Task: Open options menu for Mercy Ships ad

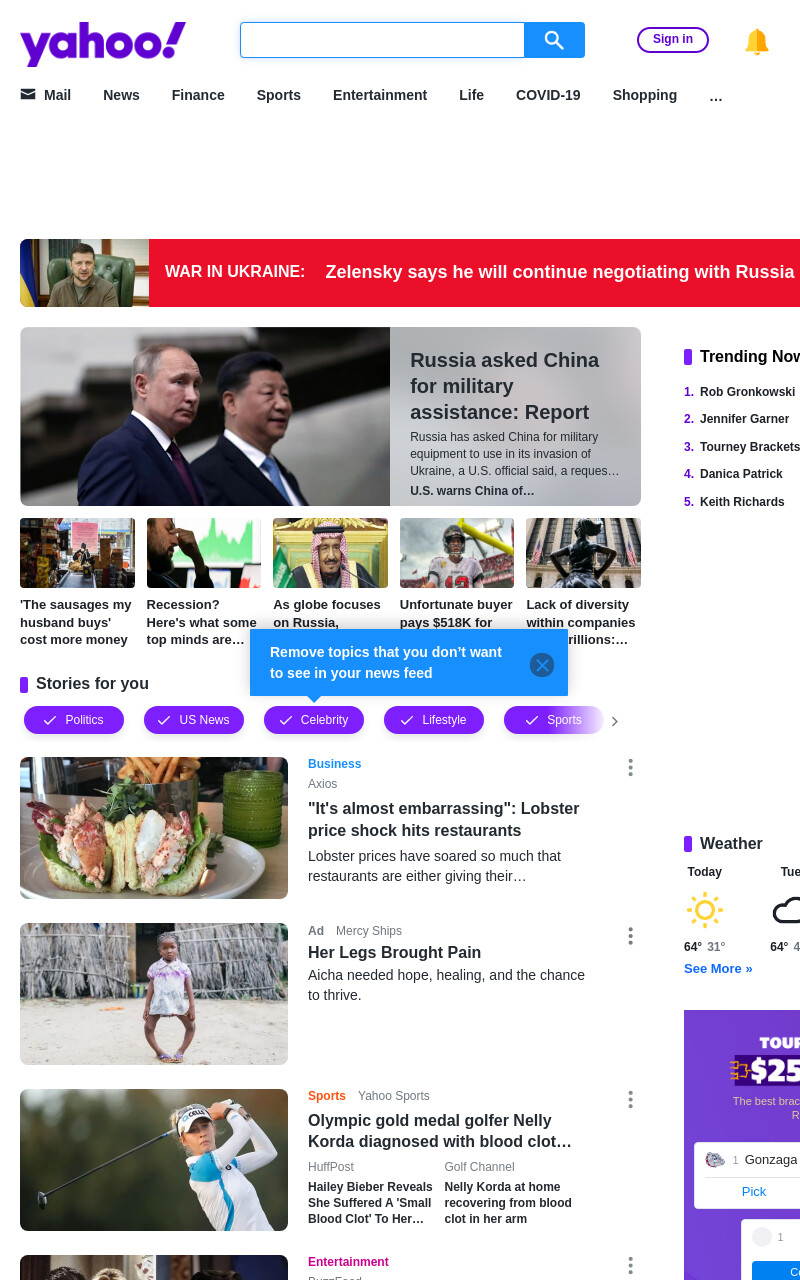Action: coord(630,936)
